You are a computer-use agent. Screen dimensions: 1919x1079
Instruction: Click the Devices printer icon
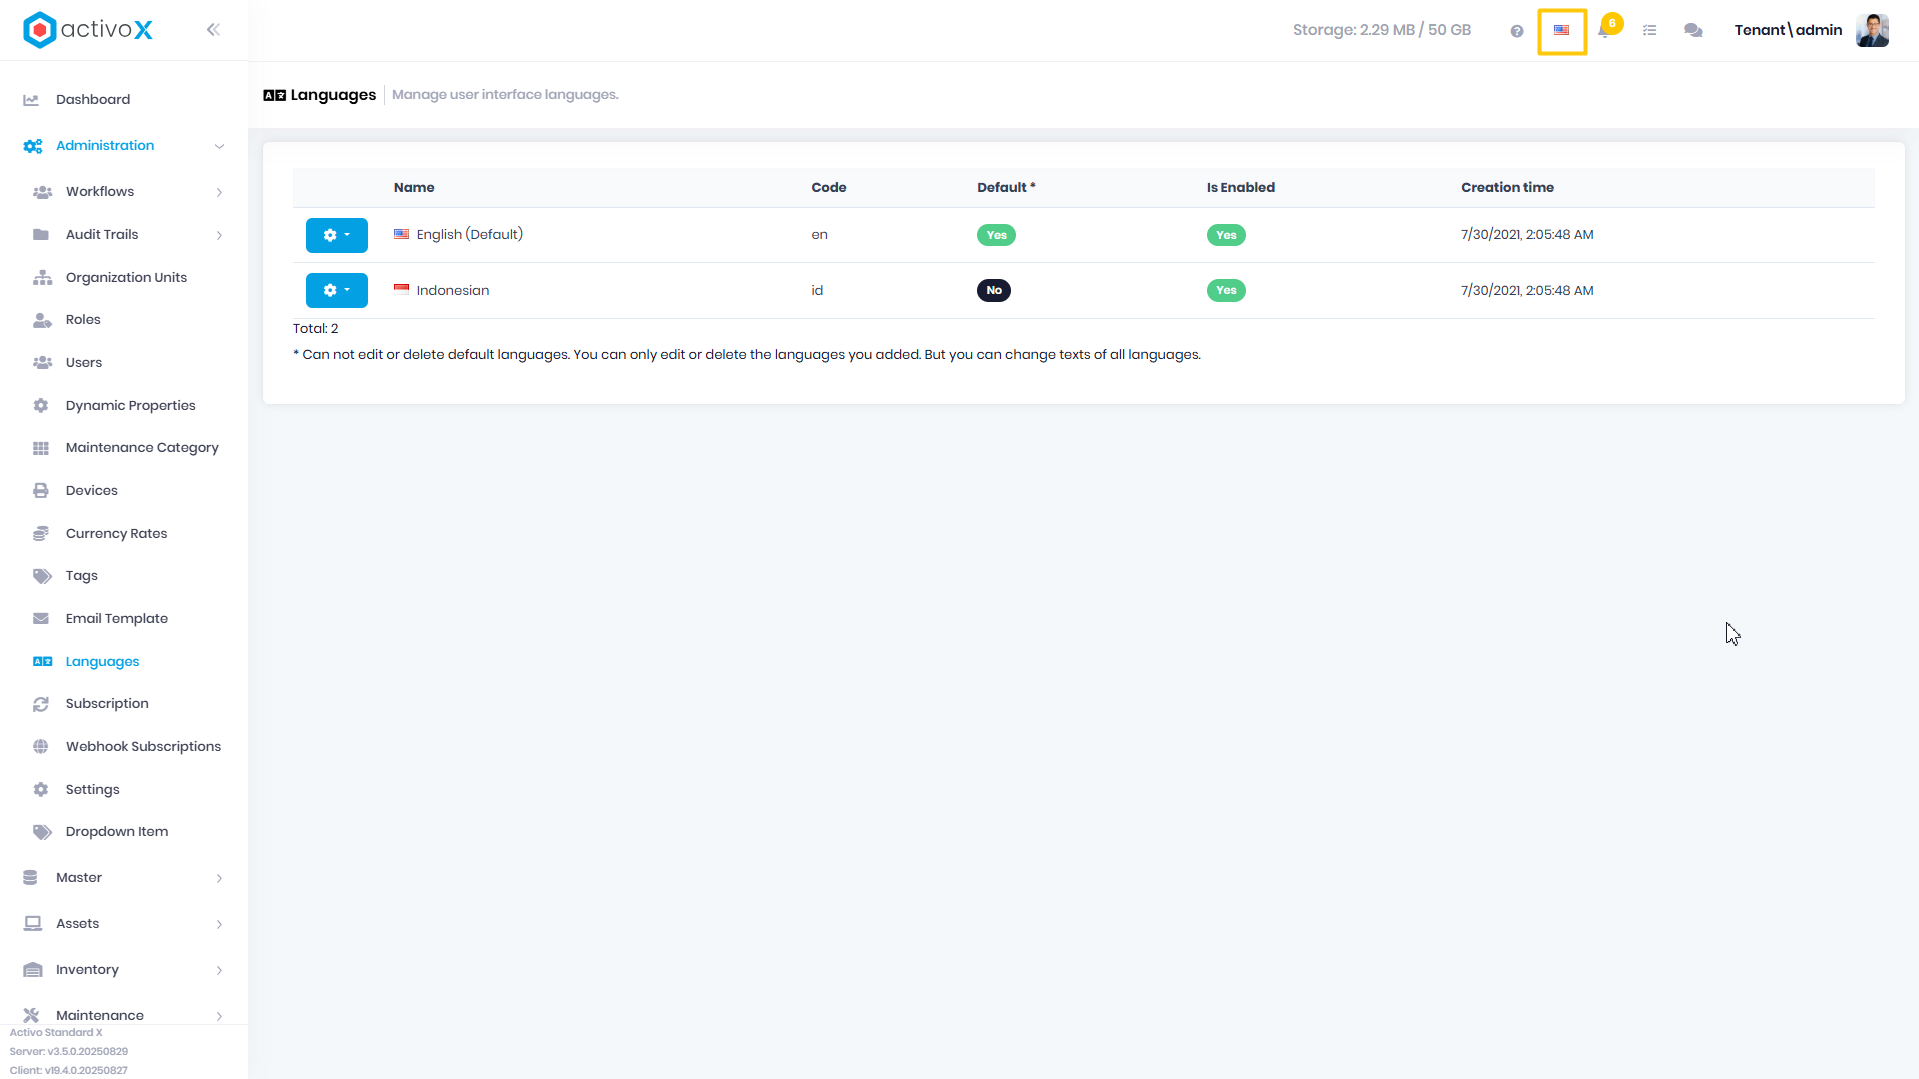click(41, 491)
